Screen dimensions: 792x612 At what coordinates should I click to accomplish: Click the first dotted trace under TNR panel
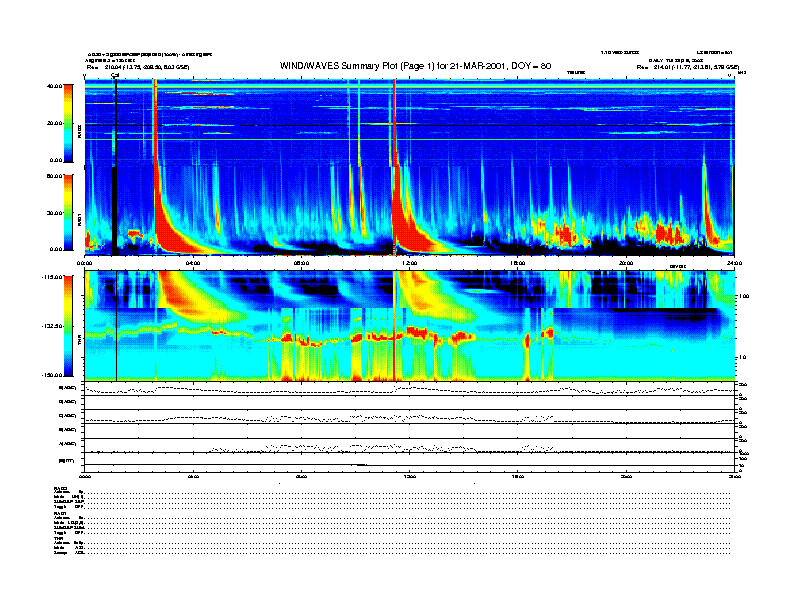click(409, 389)
